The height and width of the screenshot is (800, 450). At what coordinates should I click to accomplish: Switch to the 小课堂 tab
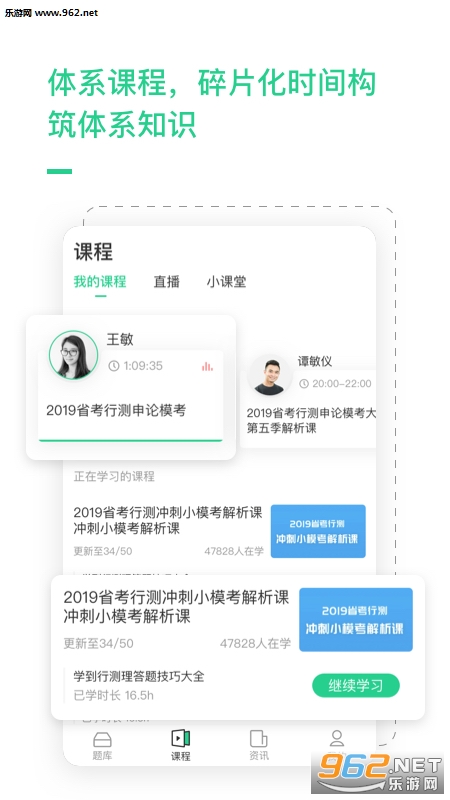(x=227, y=282)
